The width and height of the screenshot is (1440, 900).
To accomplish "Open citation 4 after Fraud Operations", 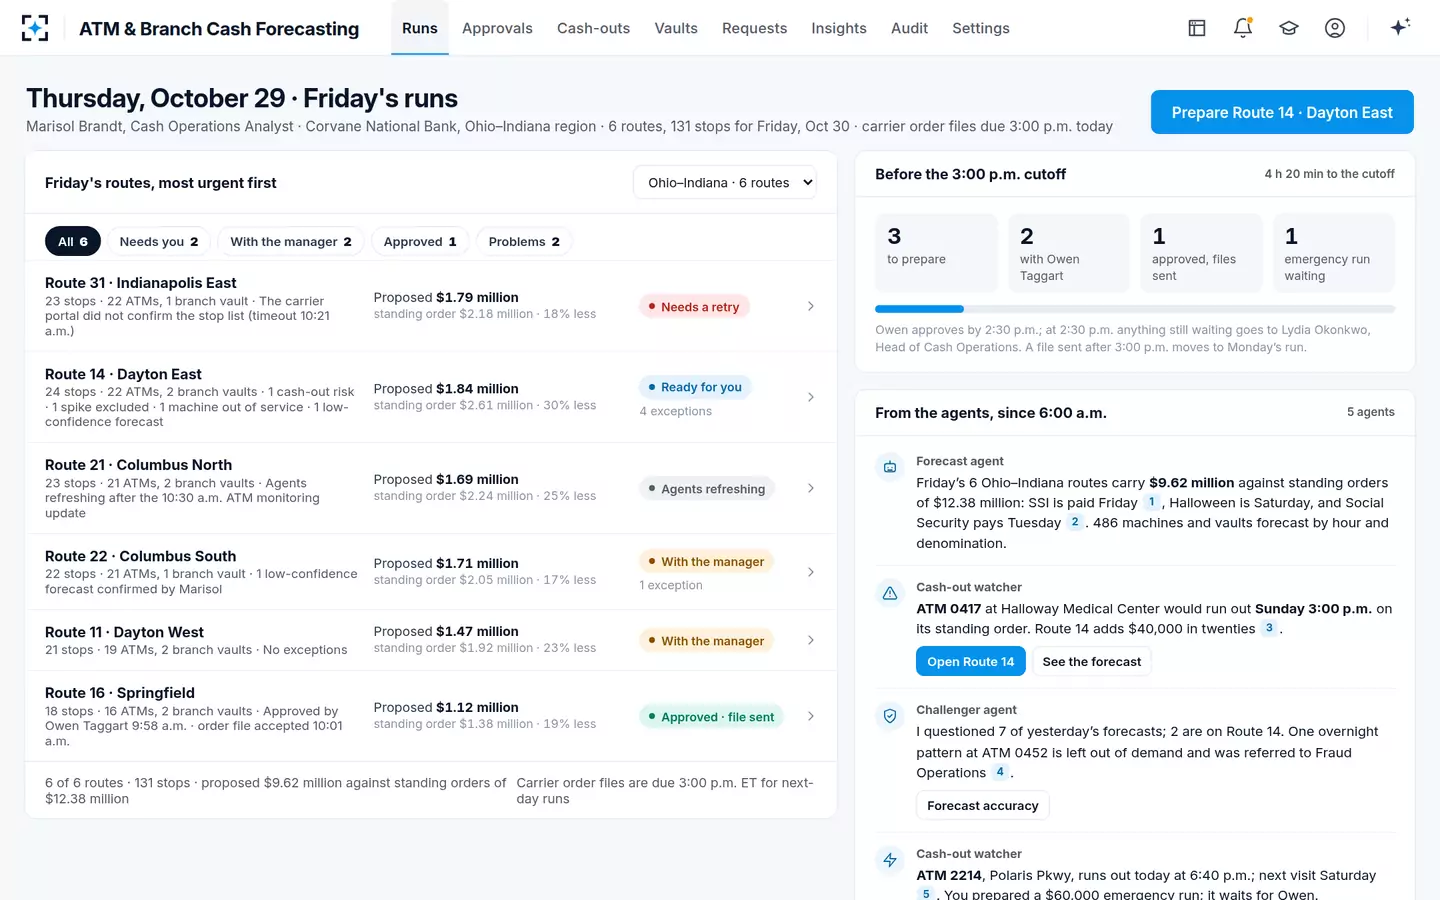I will (x=1000, y=772).
